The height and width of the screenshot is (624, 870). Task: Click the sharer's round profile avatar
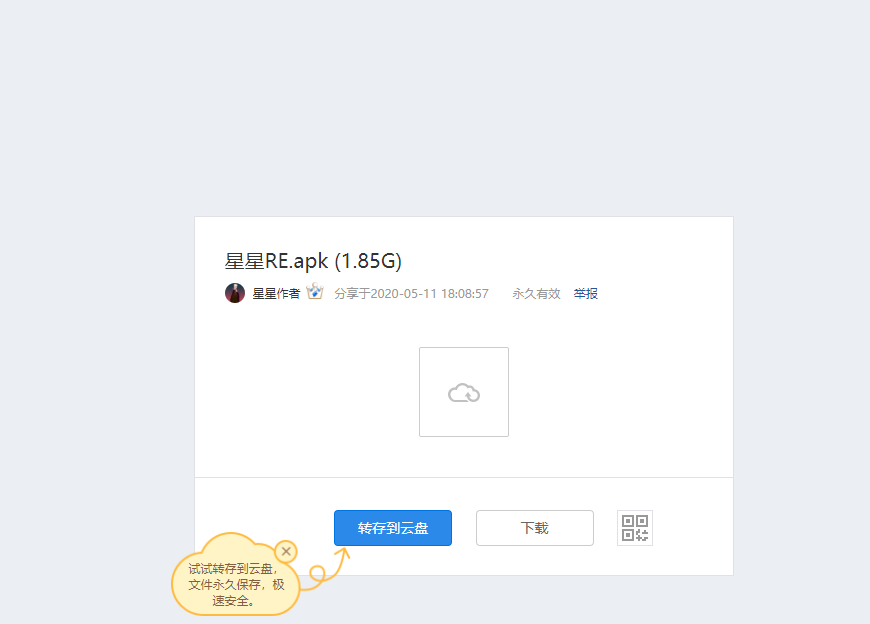(235, 293)
